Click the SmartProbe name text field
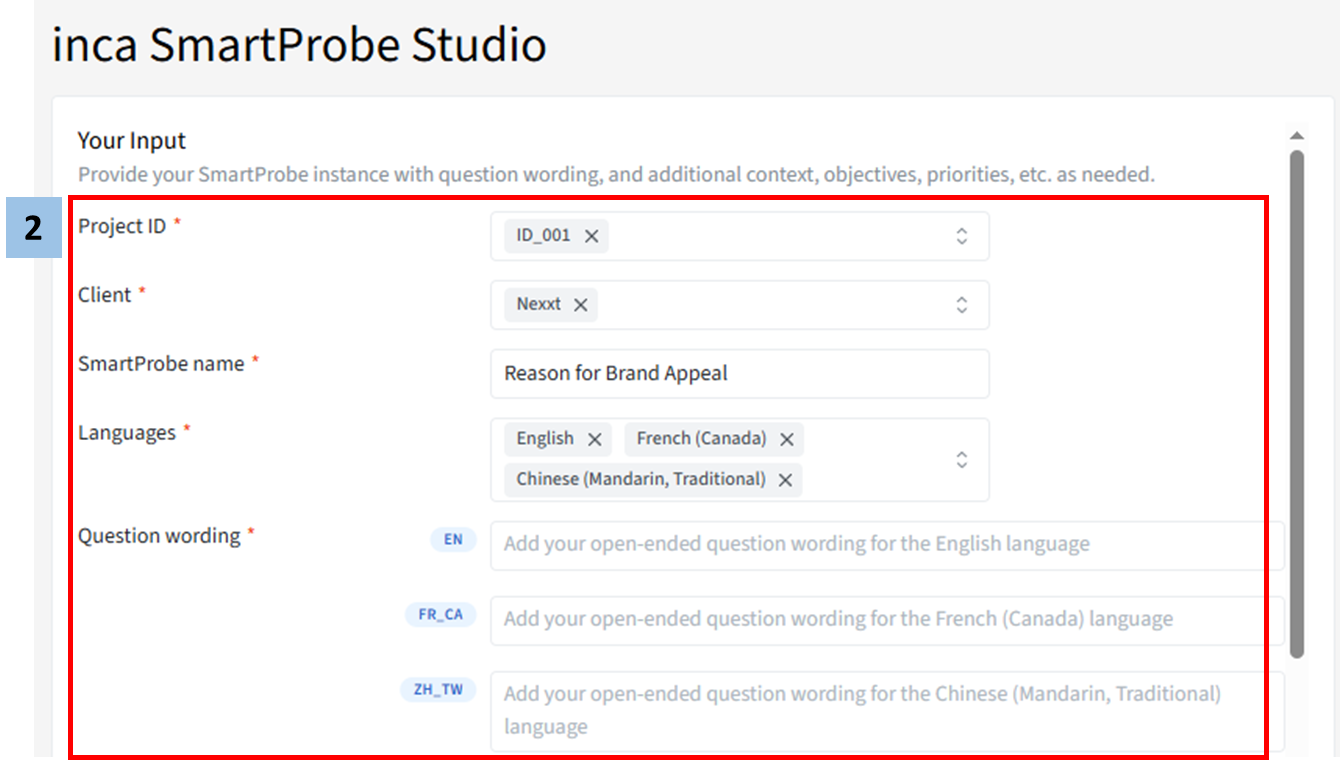 pyautogui.click(x=739, y=374)
